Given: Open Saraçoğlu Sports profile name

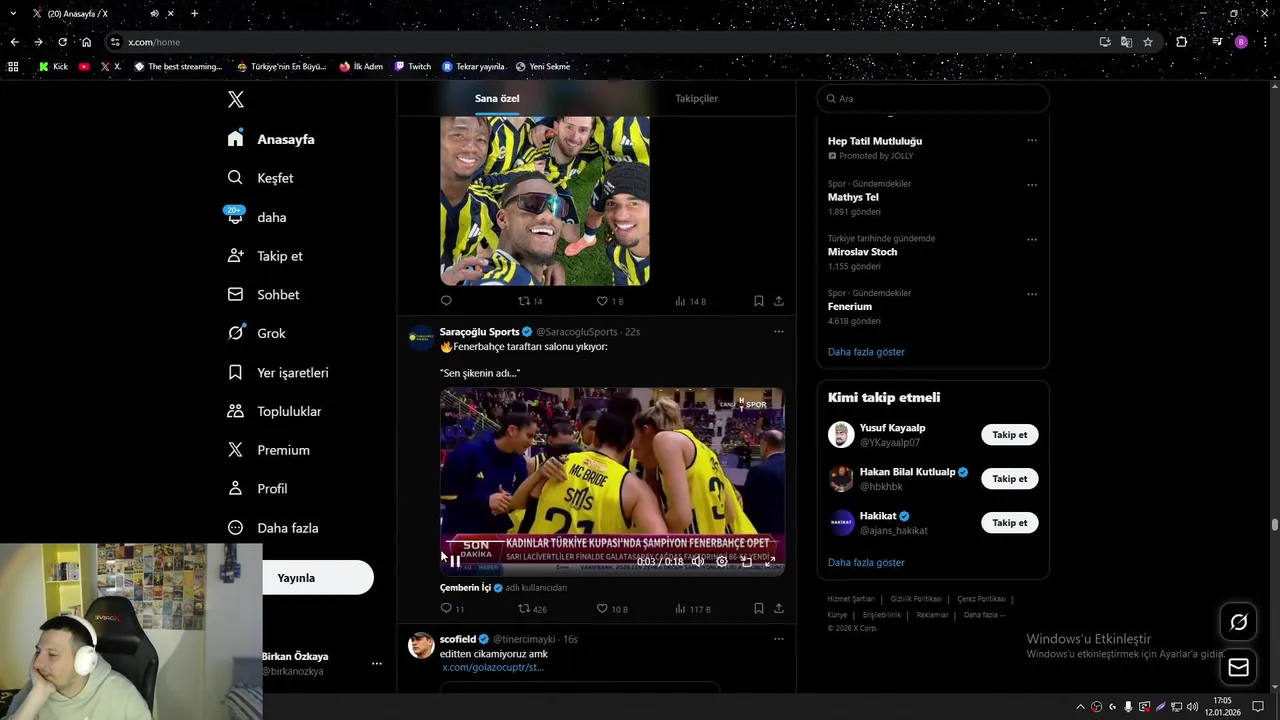Looking at the screenshot, I should tap(479, 332).
